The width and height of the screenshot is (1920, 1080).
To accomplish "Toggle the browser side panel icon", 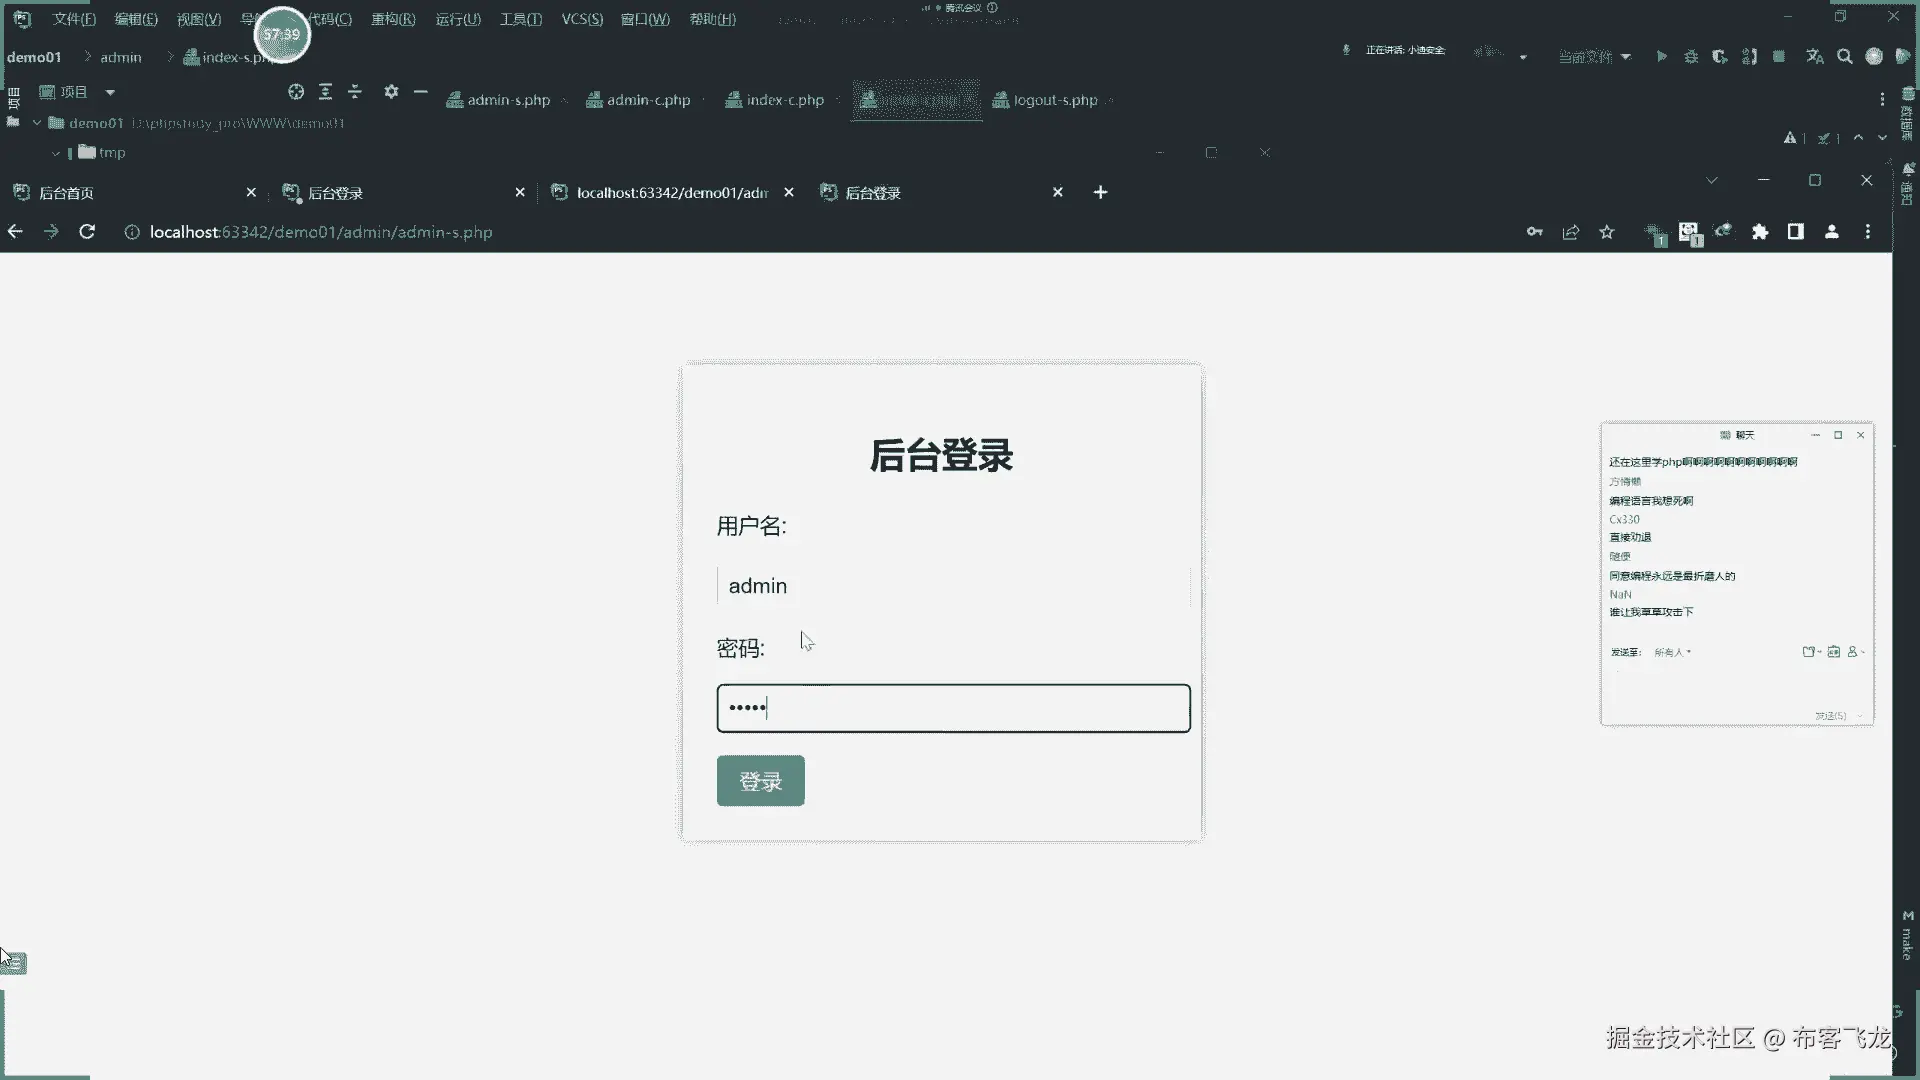I will click(x=1796, y=232).
